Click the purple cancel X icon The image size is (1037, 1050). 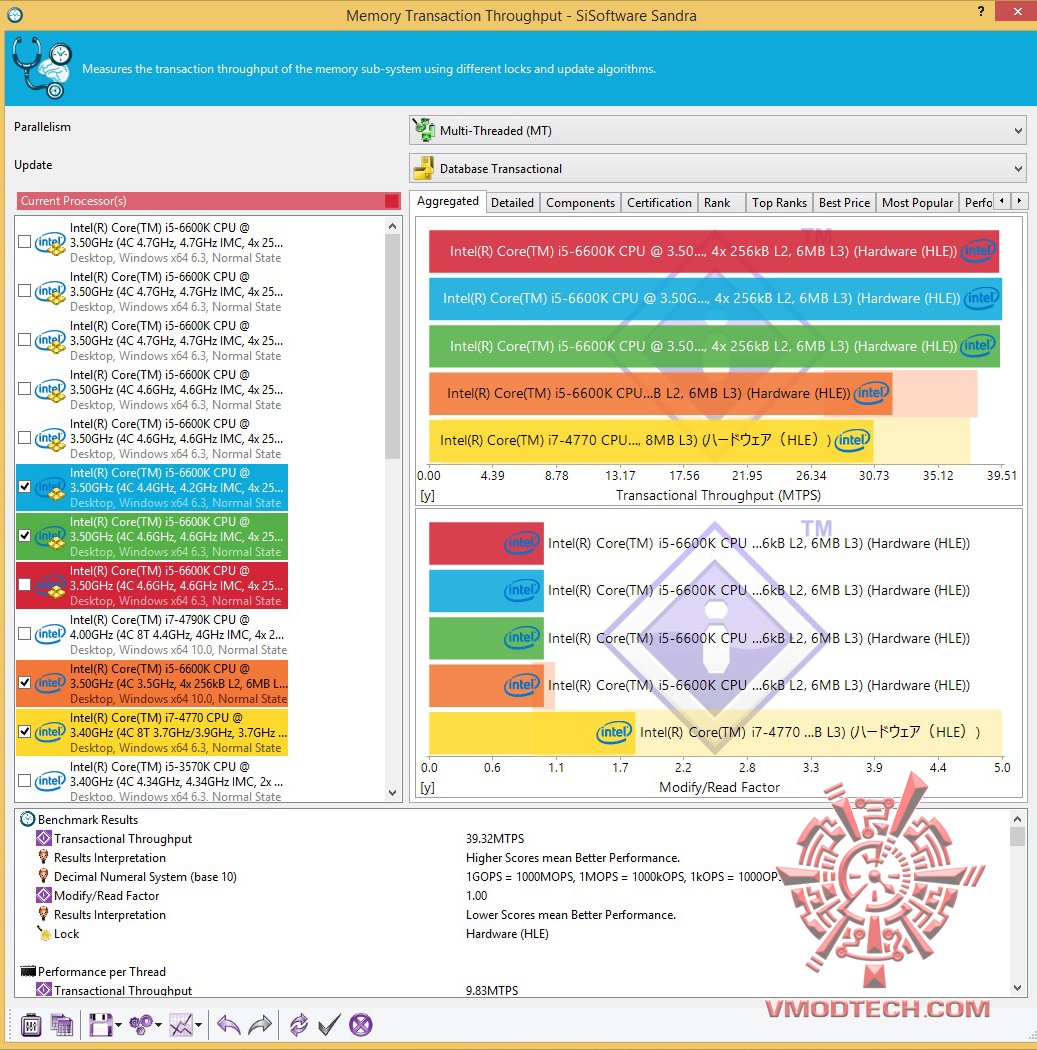coord(361,1025)
